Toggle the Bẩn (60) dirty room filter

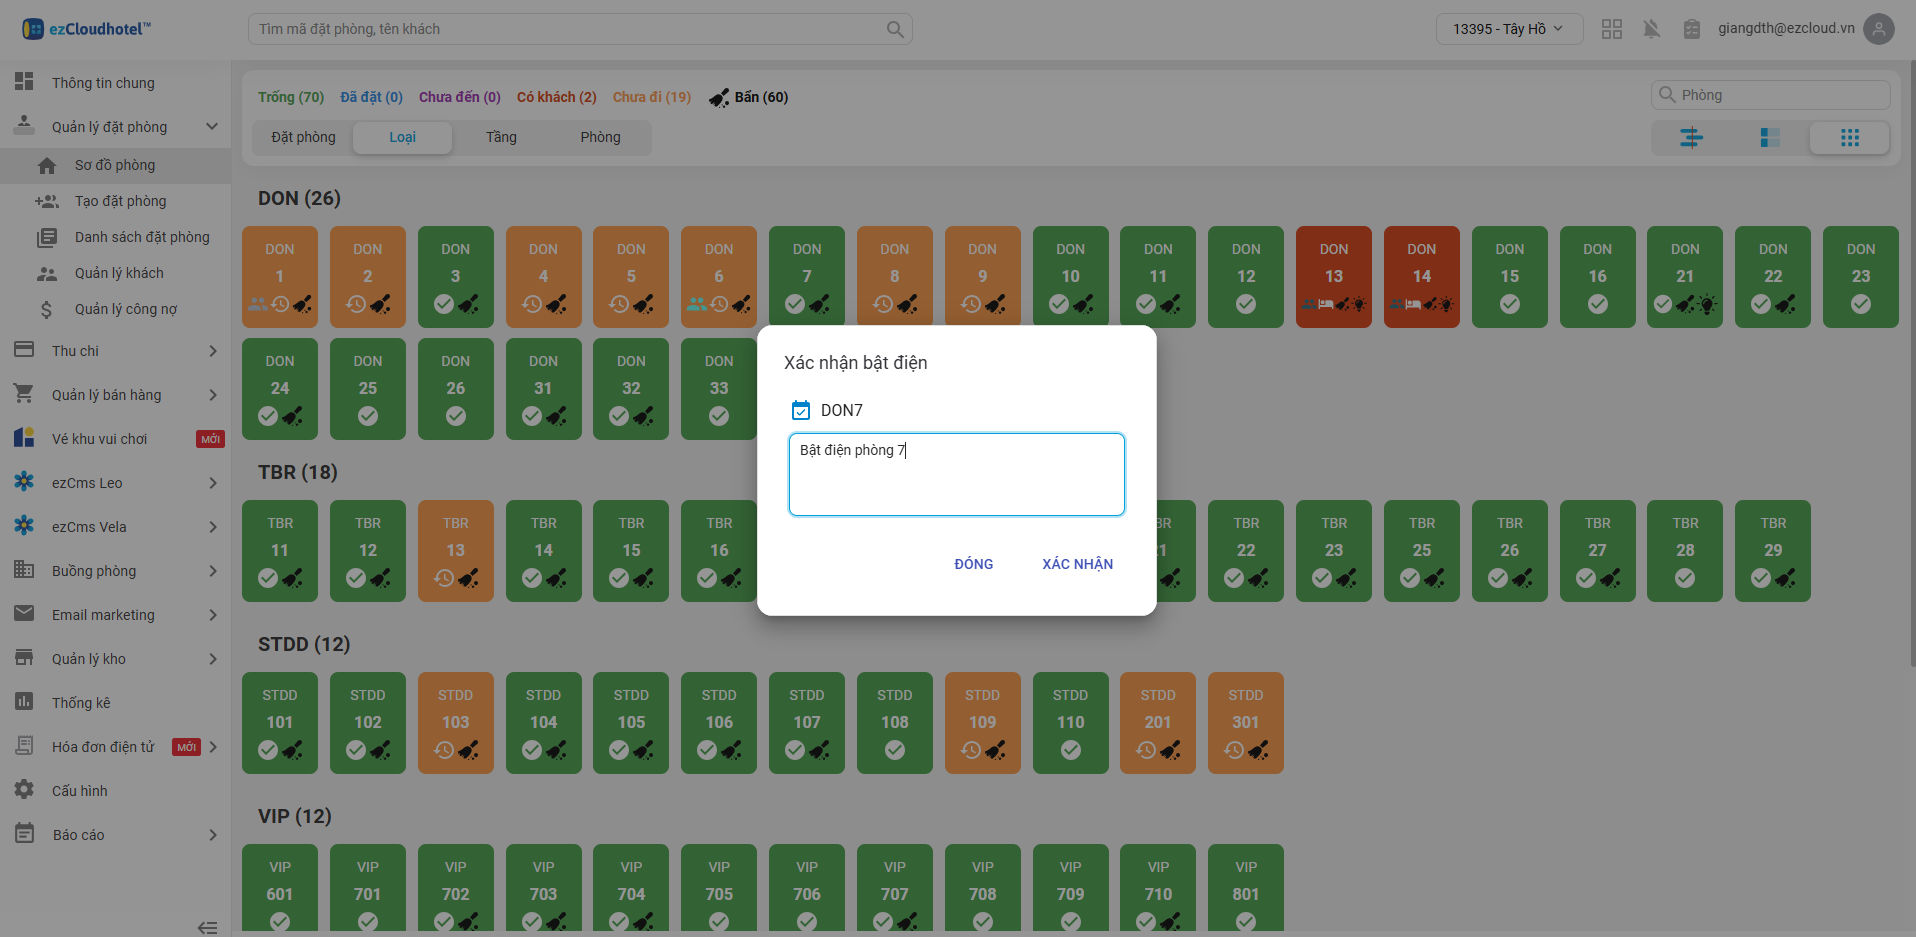pos(749,97)
